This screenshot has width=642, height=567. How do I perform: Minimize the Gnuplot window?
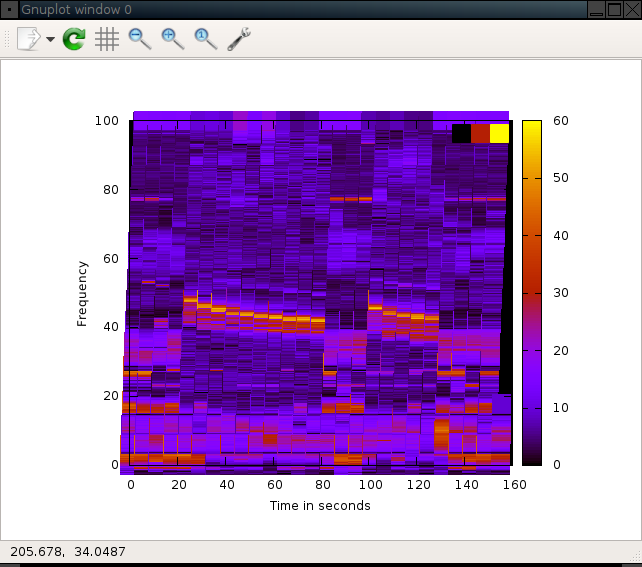pyautogui.click(x=596, y=9)
